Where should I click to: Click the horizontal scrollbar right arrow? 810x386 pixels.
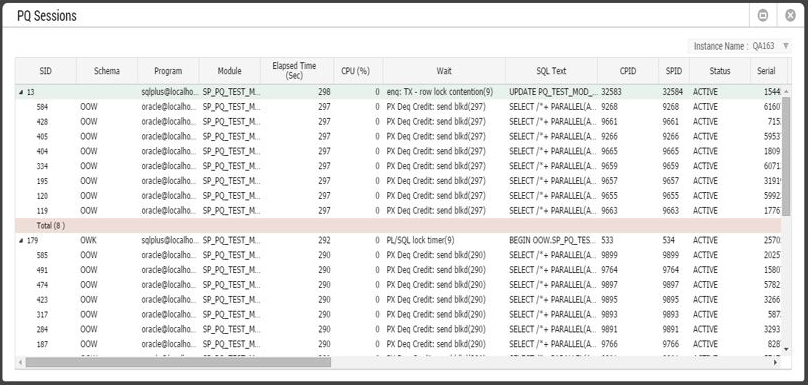coord(775,363)
